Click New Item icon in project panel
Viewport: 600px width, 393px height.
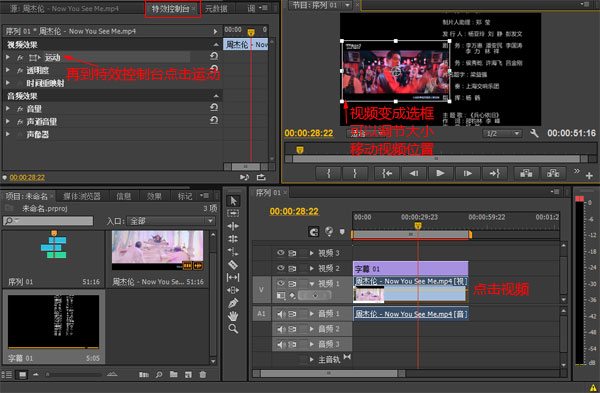click(x=188, y=375)
